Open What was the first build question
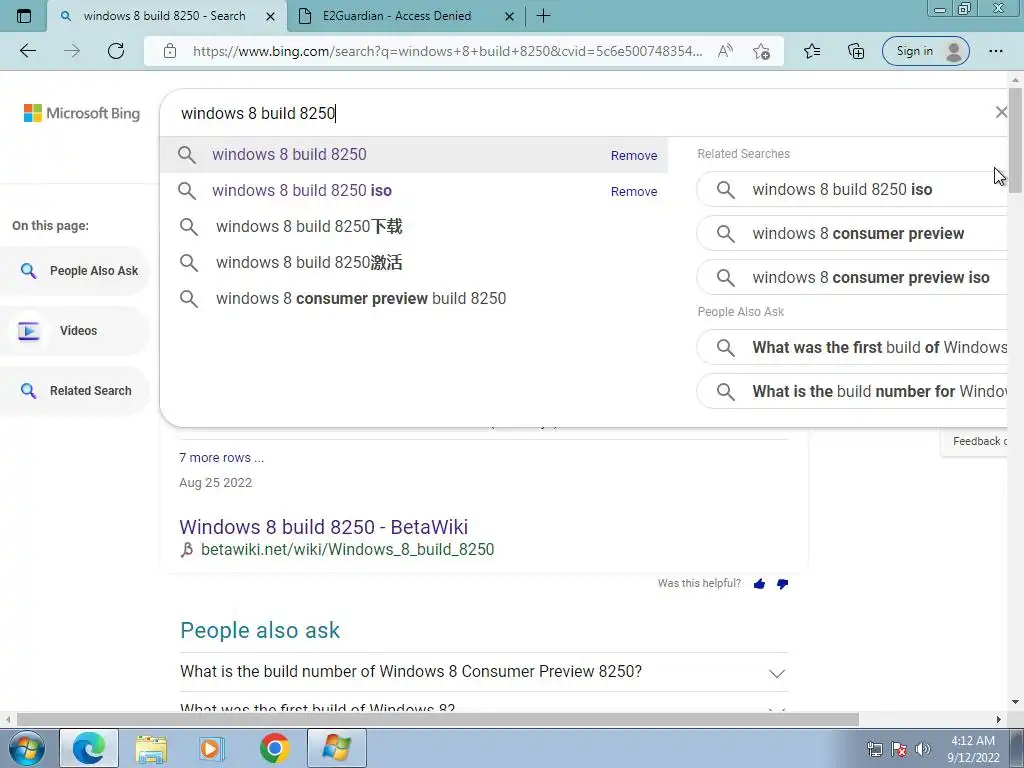Screen dimensions: 1024x768 (852, 347)
